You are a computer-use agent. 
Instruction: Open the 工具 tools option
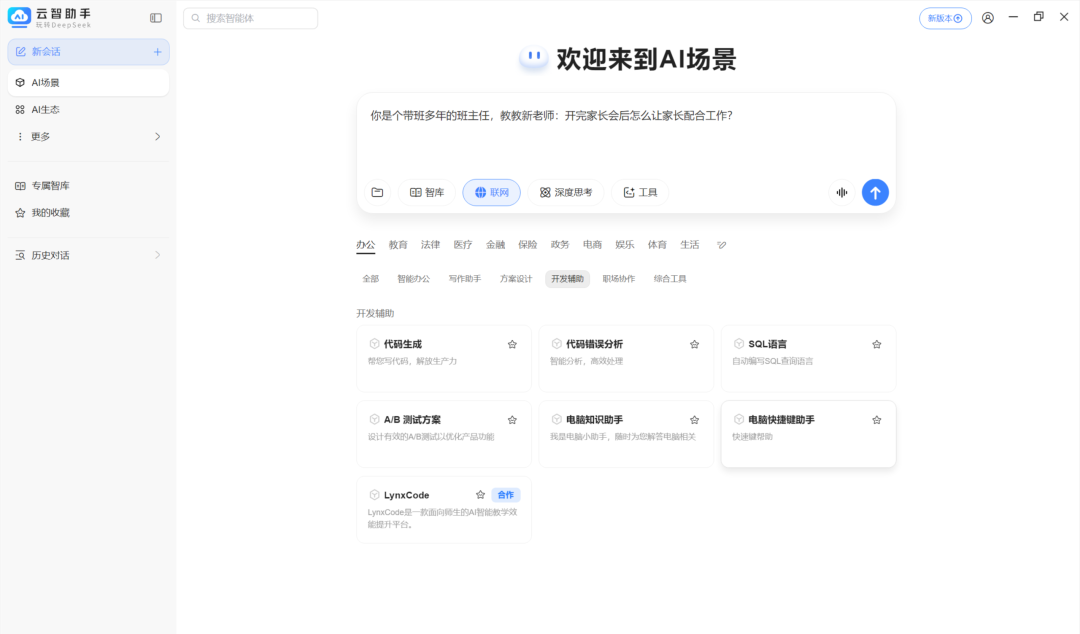[641, 192]
